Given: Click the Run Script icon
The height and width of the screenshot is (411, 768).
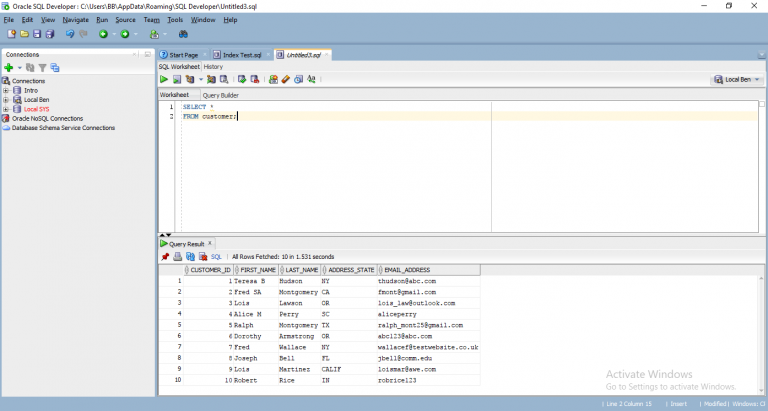Looking at the screenshot, I should [177, 79].
